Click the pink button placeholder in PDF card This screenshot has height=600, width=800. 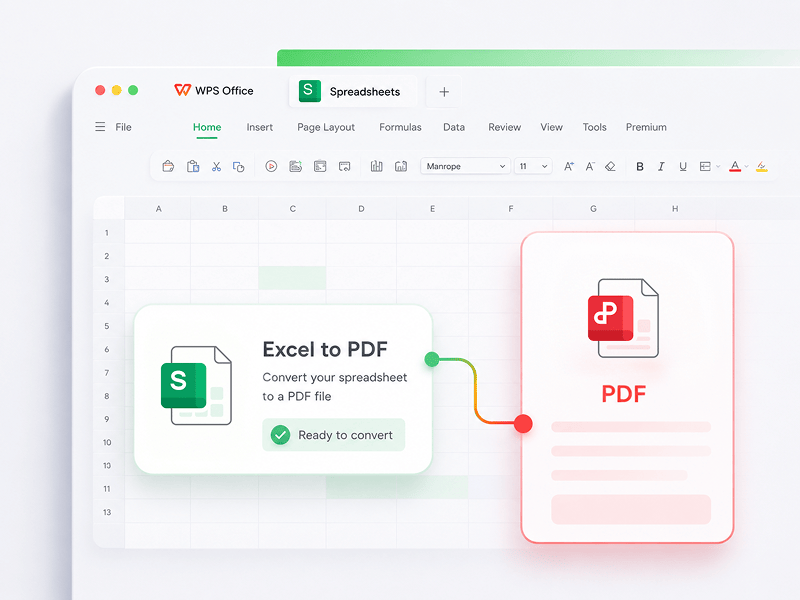(x=631, y=509)
